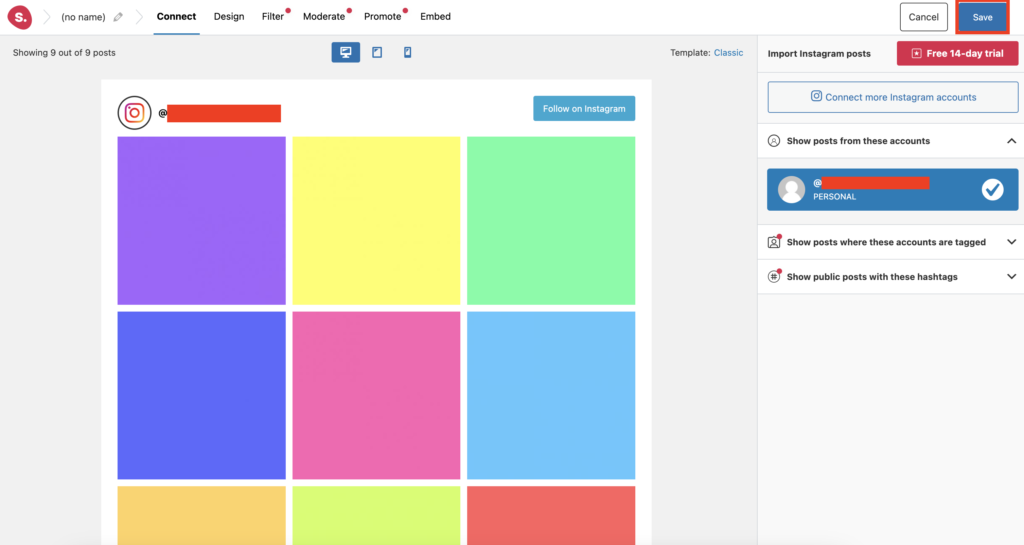Image resolution: width=1024 pixels, height=545 pixels.
Task: Switch to tablet preview icon
Action: pyautogui.click(x=377, y=53)
